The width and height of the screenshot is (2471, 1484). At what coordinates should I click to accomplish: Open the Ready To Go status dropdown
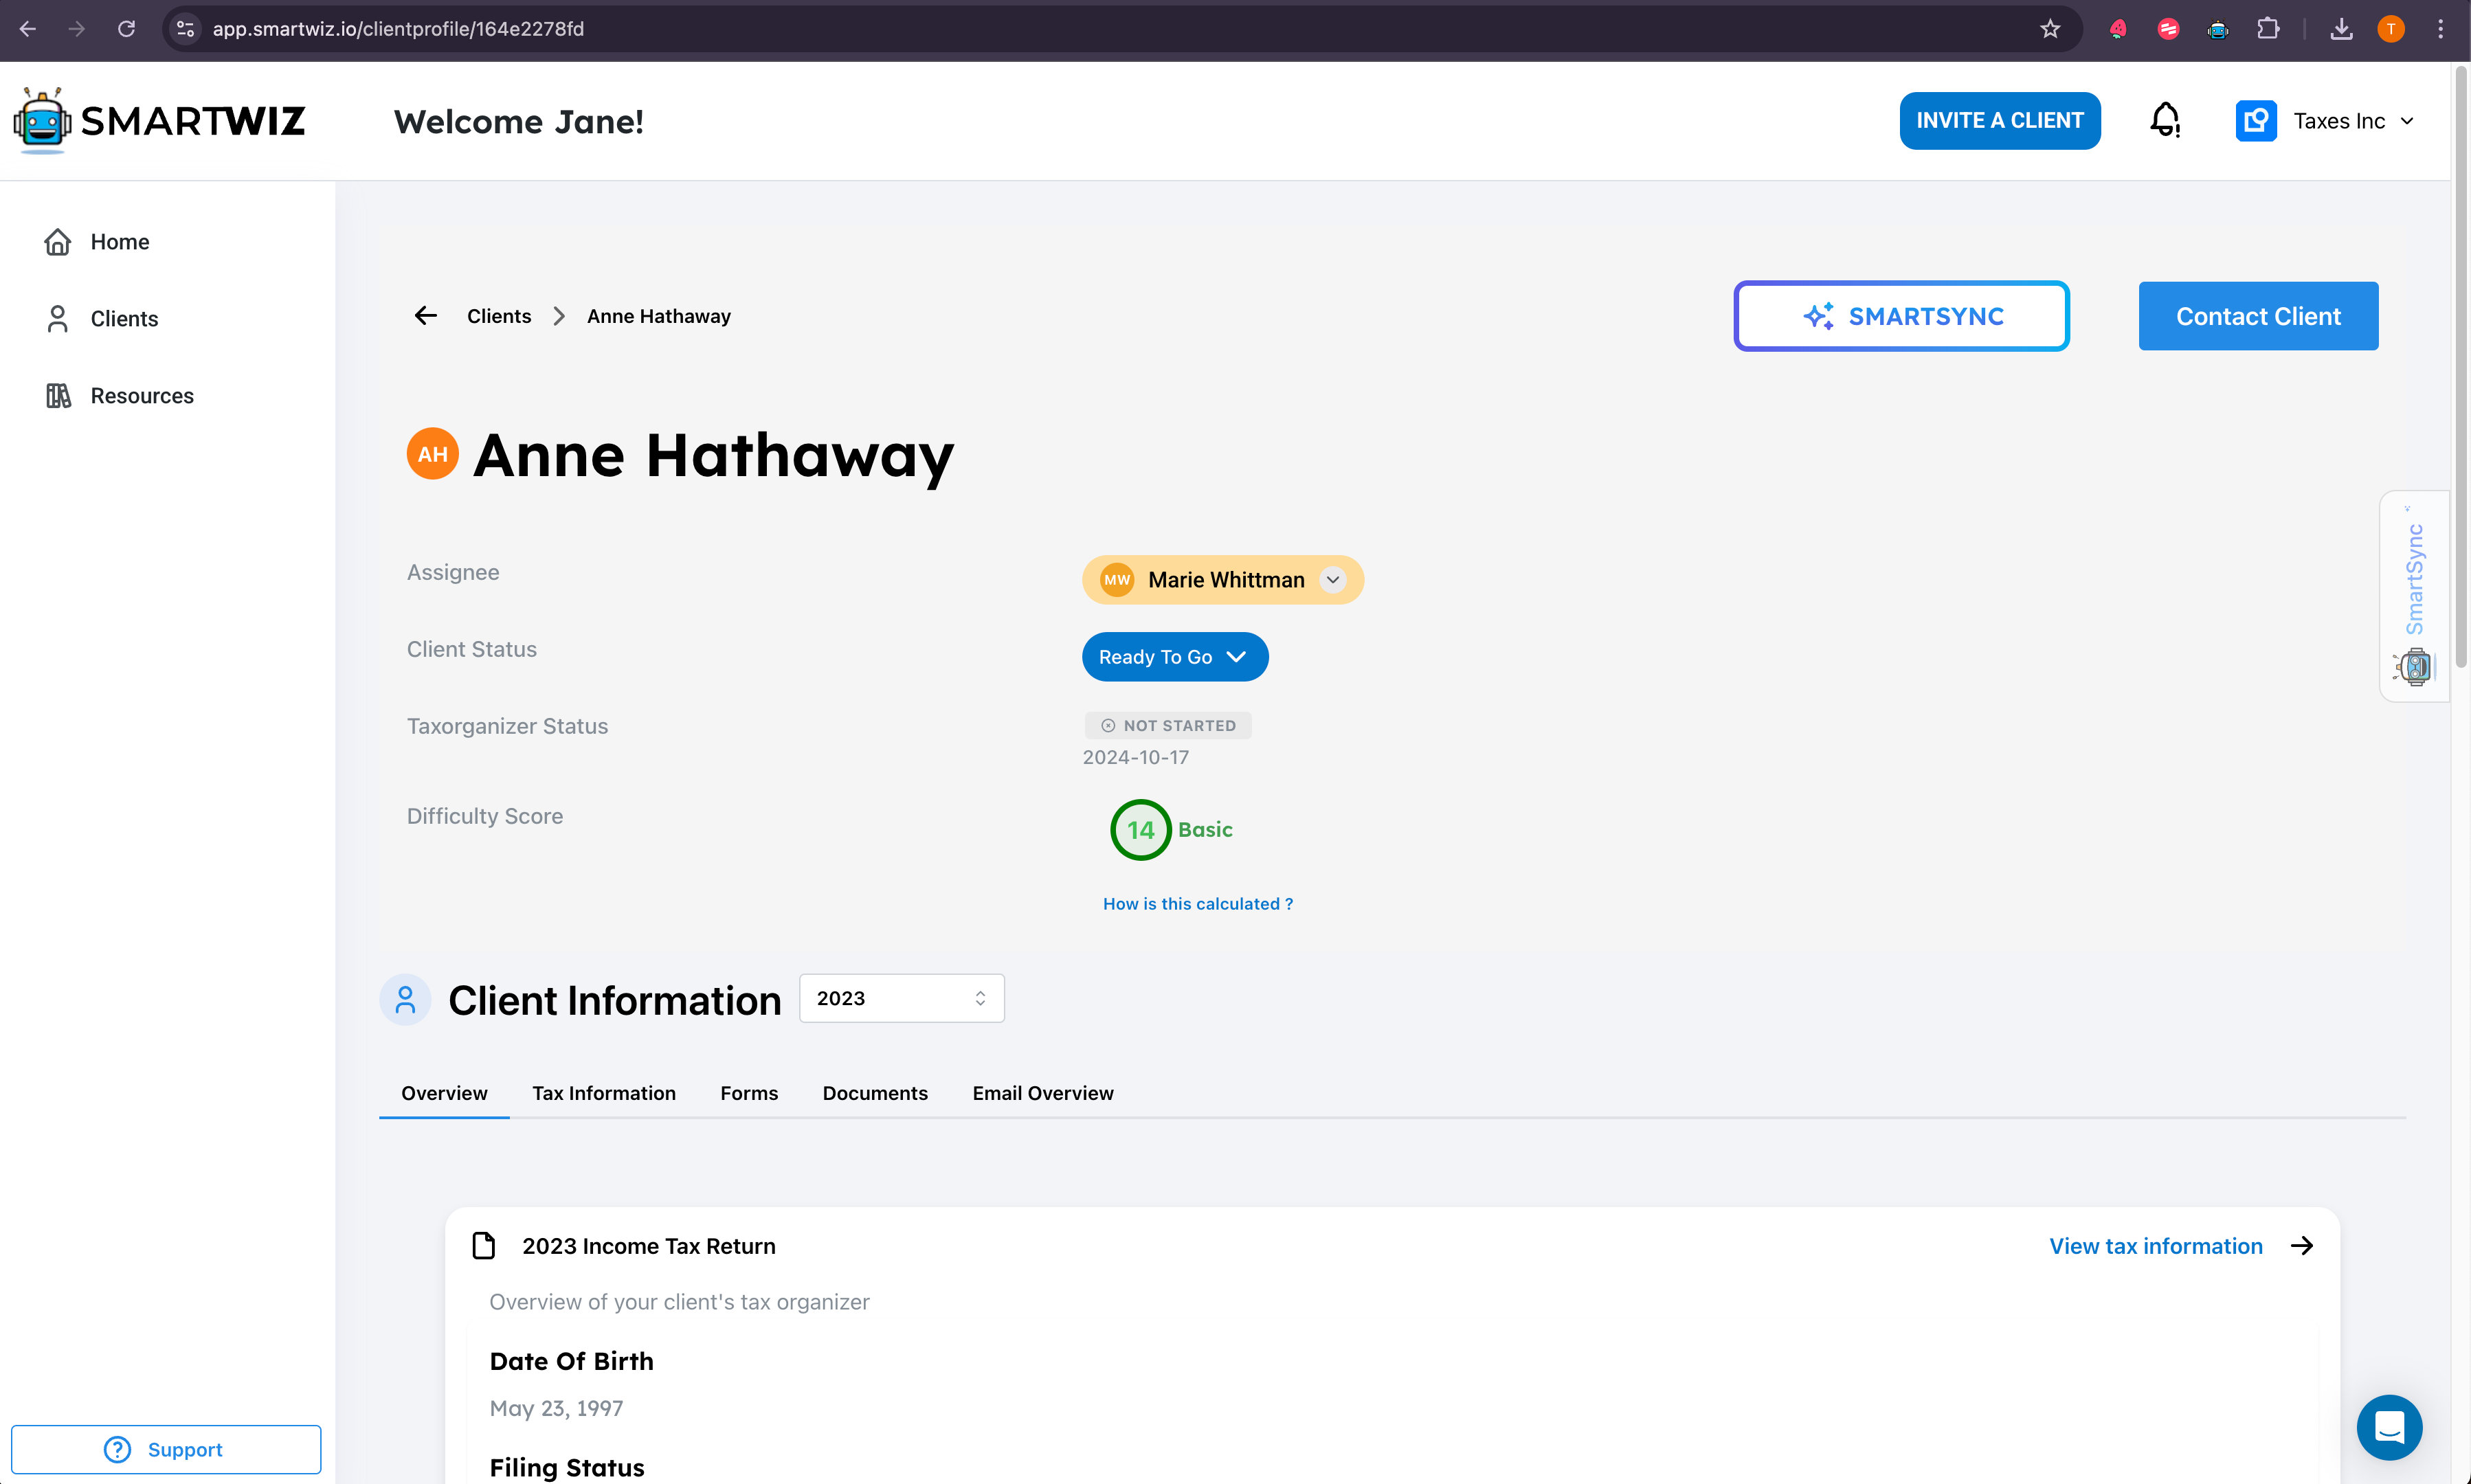point(1174,657)
